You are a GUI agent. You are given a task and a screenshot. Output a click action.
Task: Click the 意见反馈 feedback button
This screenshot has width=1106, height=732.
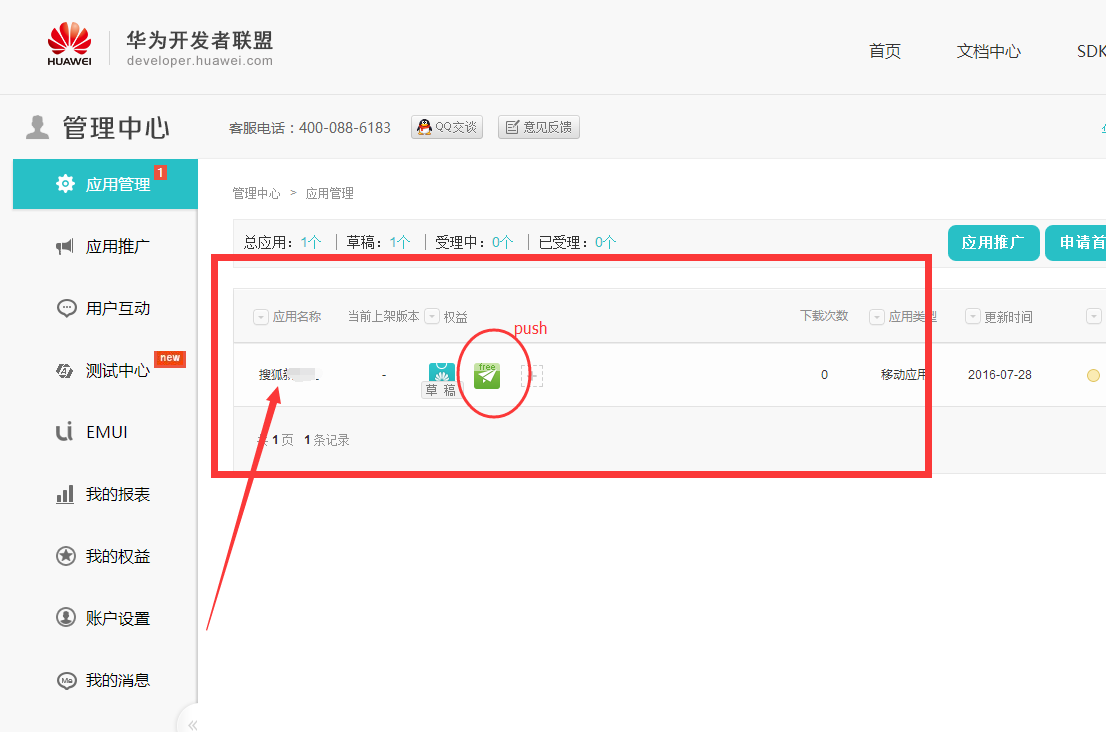pos(539,127)
